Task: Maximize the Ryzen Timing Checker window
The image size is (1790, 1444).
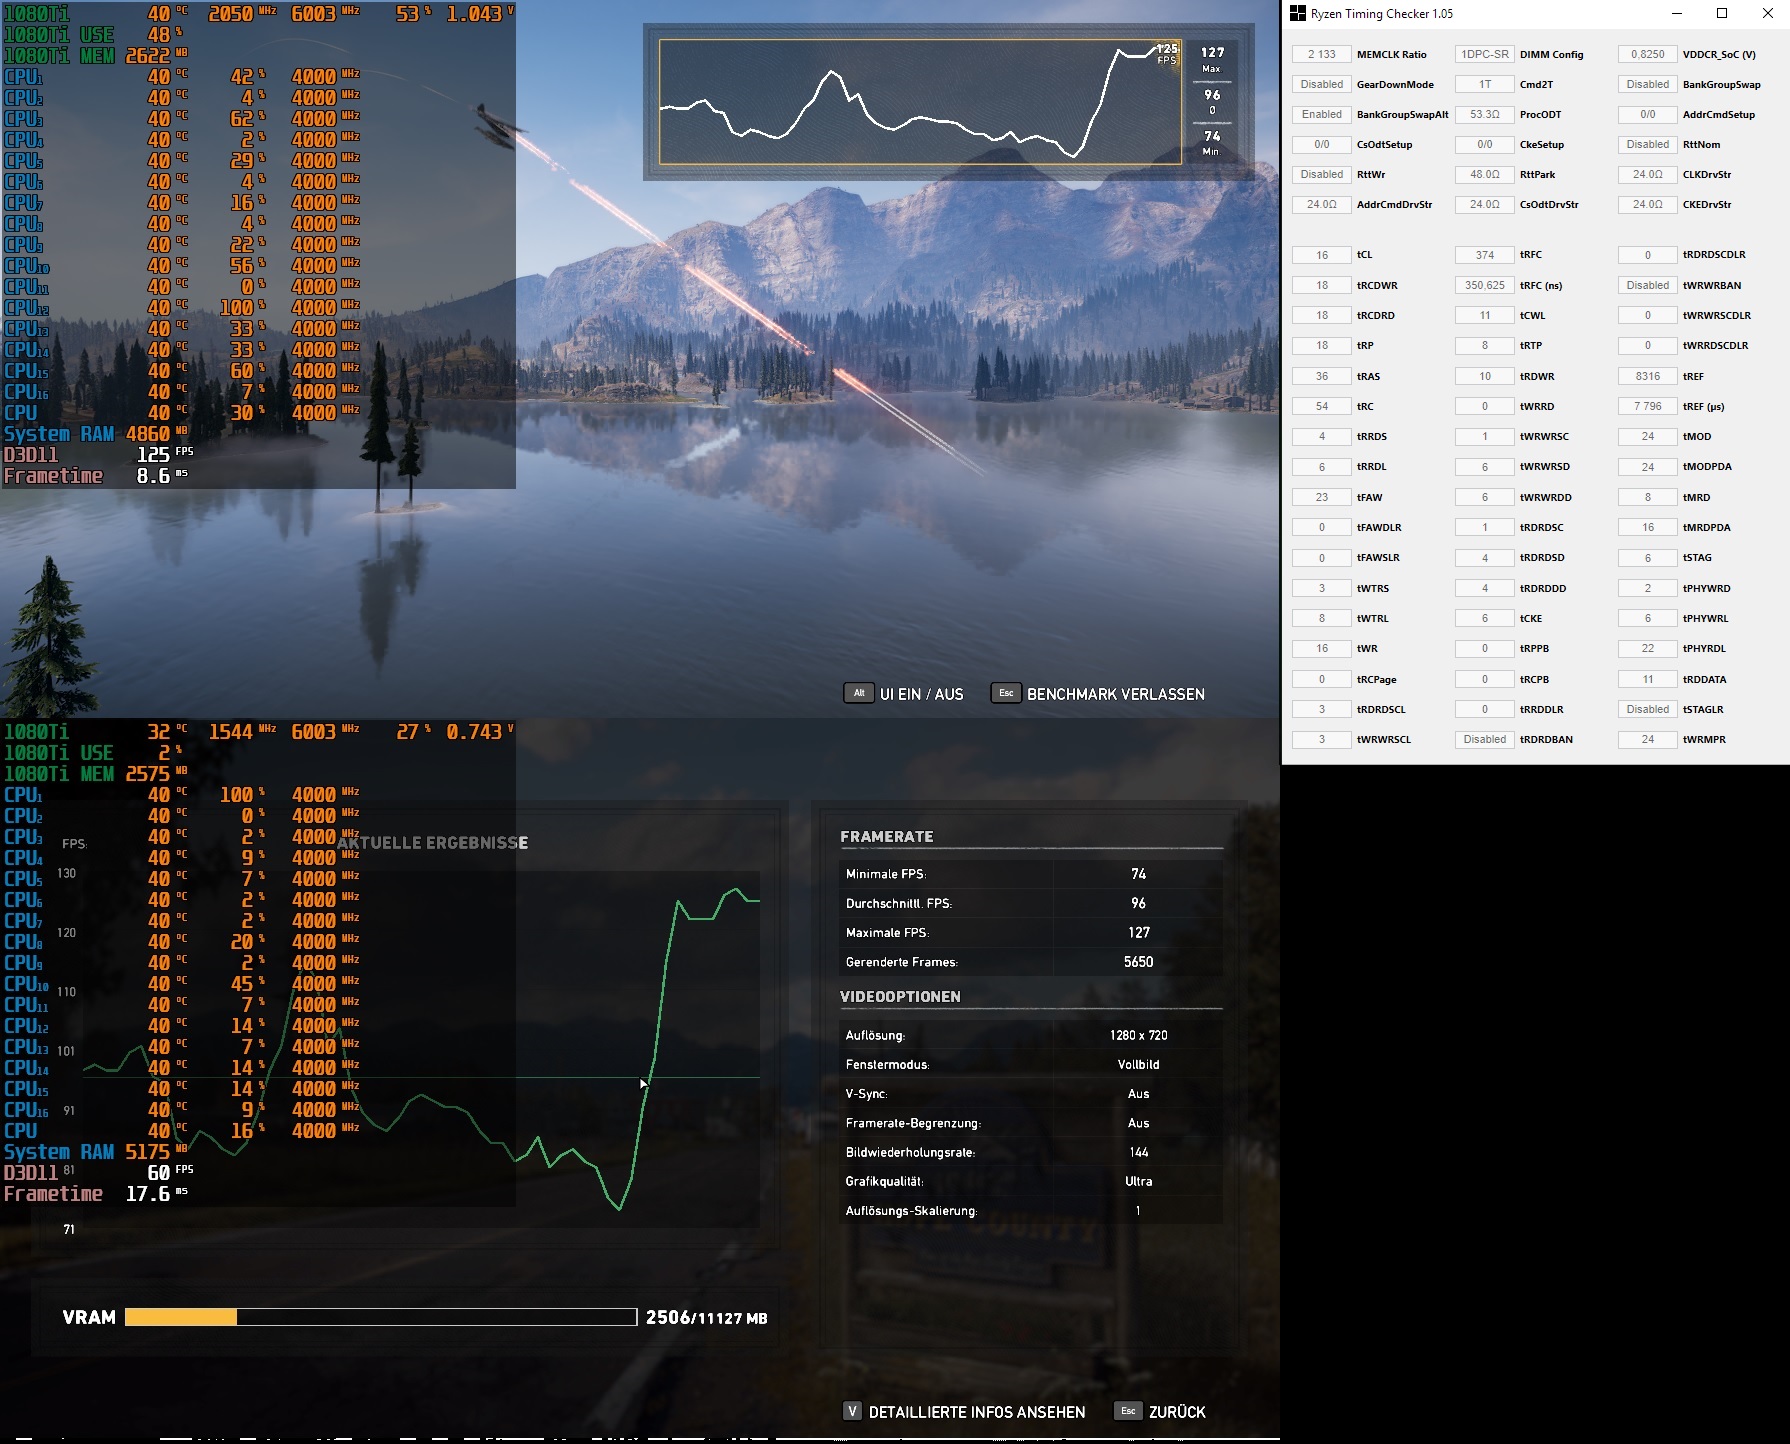Action: (x=1722, y=14)
